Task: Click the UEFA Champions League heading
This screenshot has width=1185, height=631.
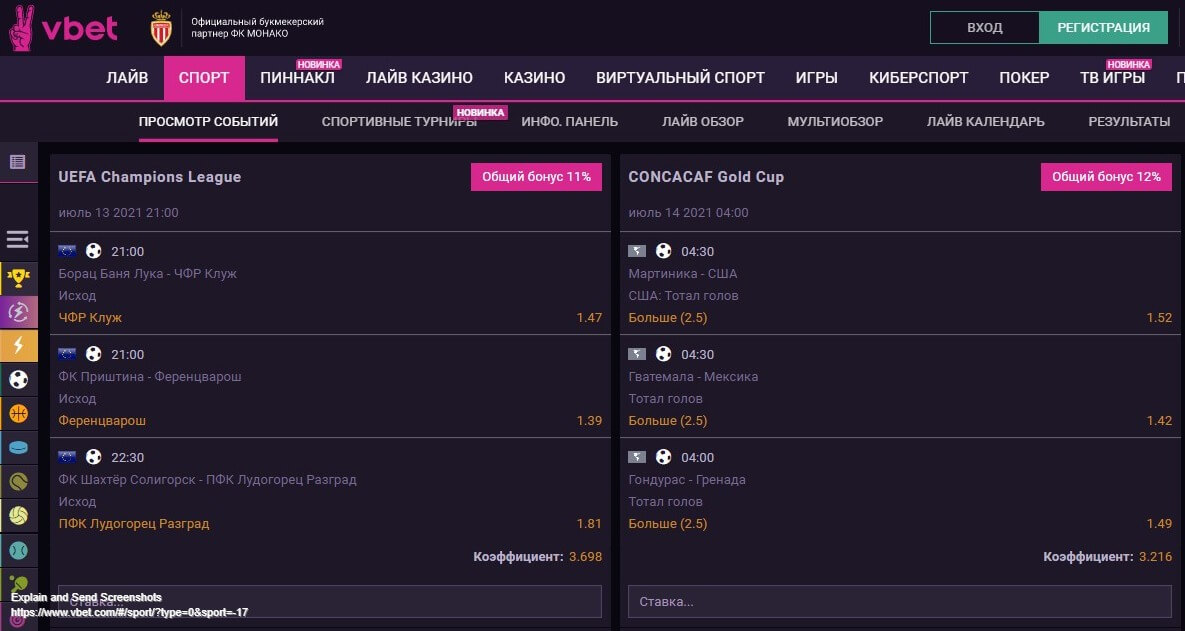Action: click(x=150, y=177)
